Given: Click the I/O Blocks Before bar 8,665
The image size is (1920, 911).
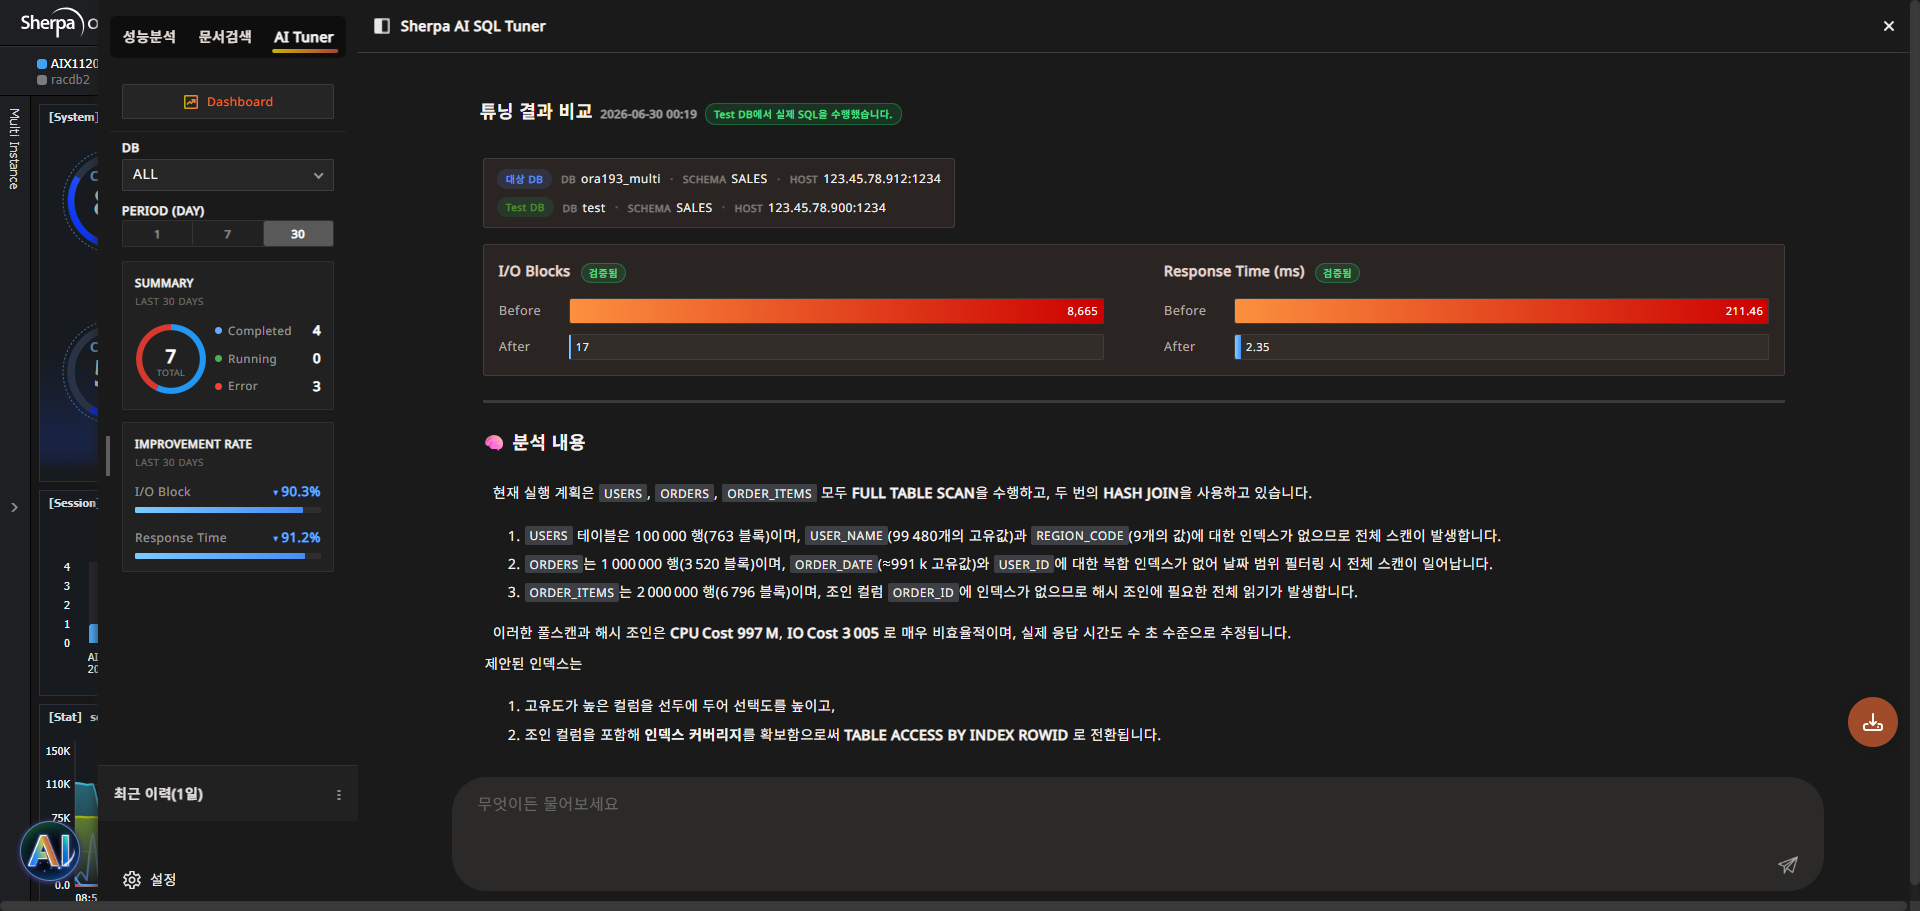Looking at the screenshot, I should (x=836, y=311).
